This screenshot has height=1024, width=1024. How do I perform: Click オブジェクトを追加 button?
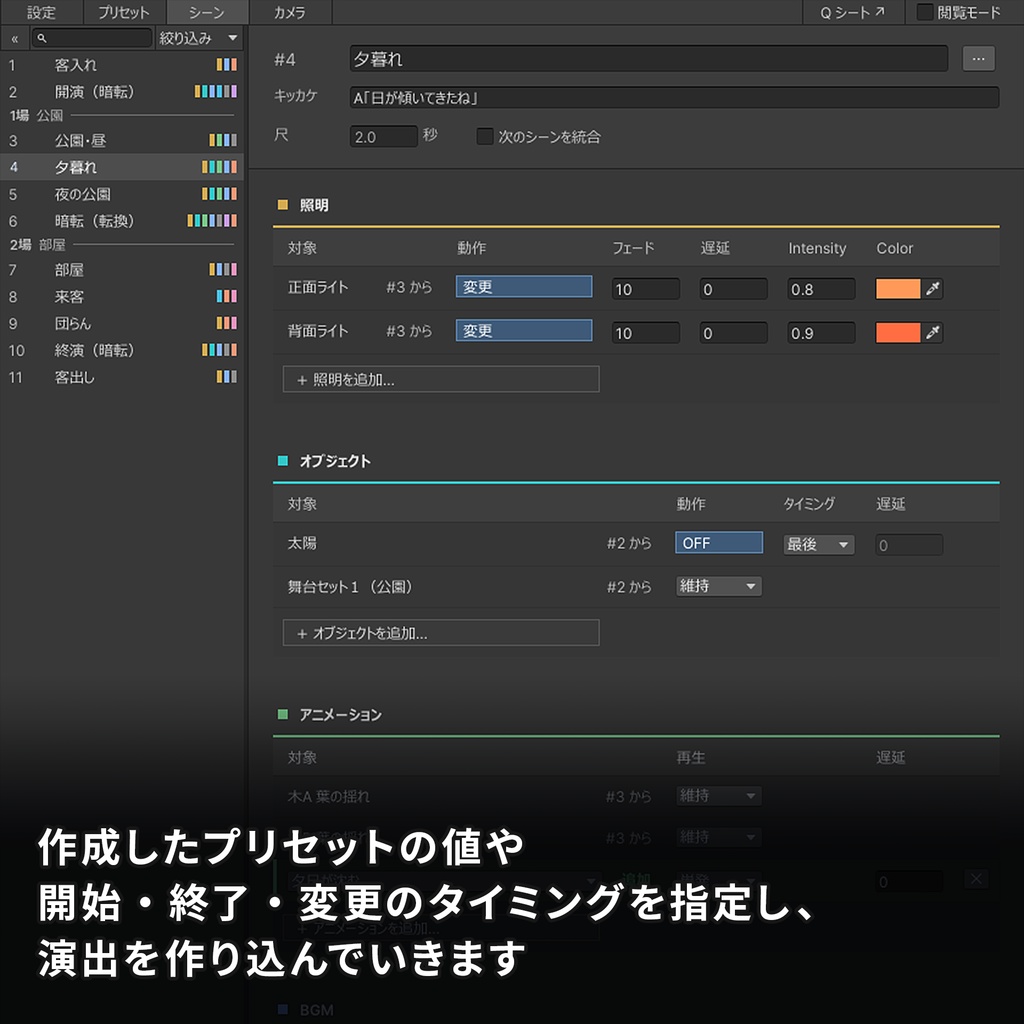pos(441,633)
